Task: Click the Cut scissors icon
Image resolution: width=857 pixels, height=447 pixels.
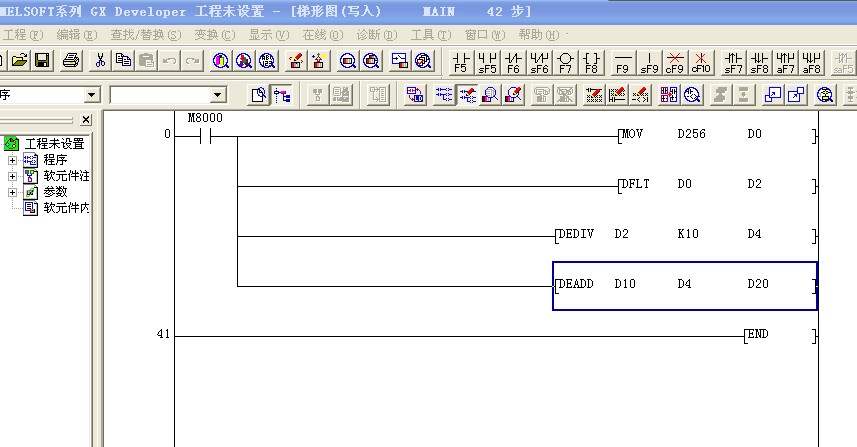Action: tap(101, 61)
